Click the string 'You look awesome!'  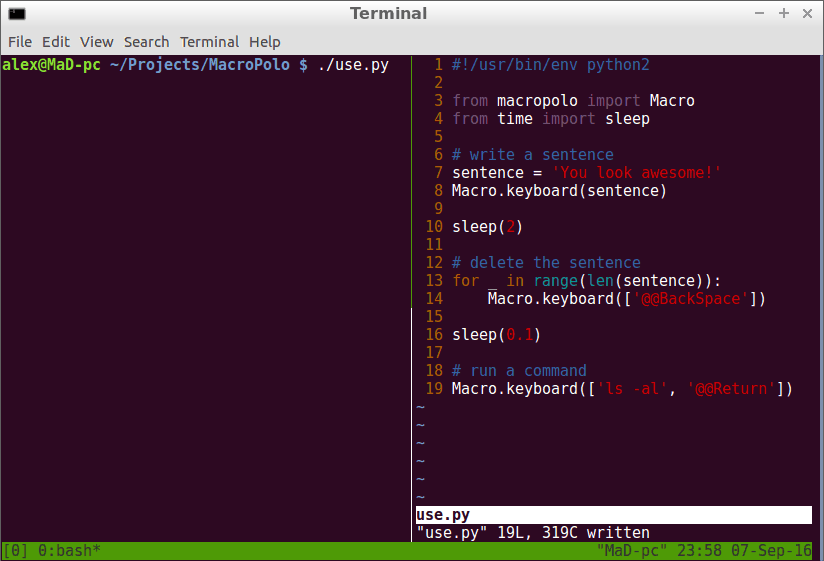click(636, 173)
